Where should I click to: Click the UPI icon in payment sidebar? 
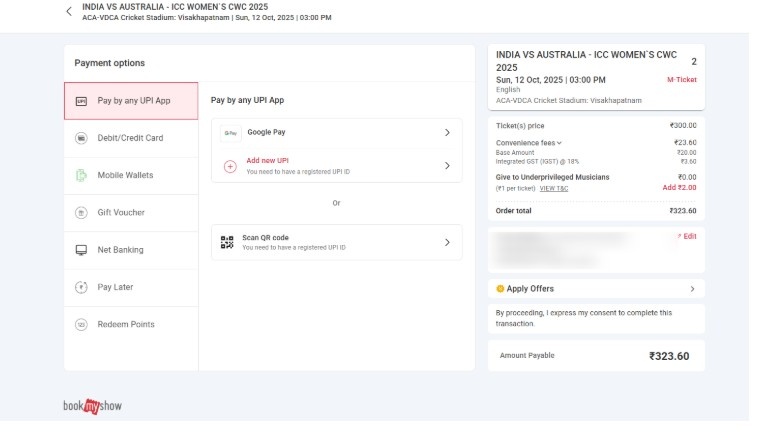coord(81,101)
